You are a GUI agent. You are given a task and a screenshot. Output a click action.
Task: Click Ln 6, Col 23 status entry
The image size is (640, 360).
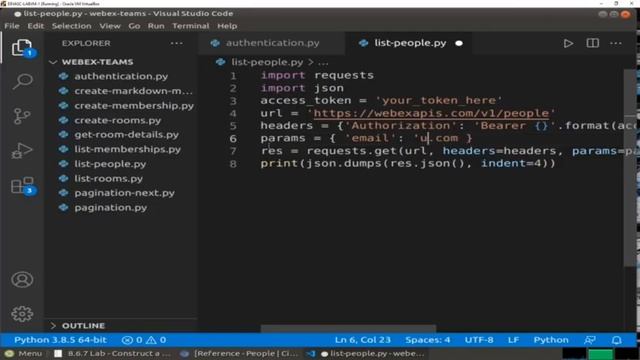pos(362,340)
